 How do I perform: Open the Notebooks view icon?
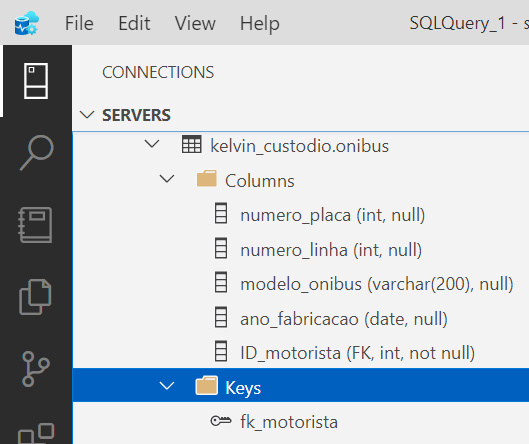click(35, 225)
